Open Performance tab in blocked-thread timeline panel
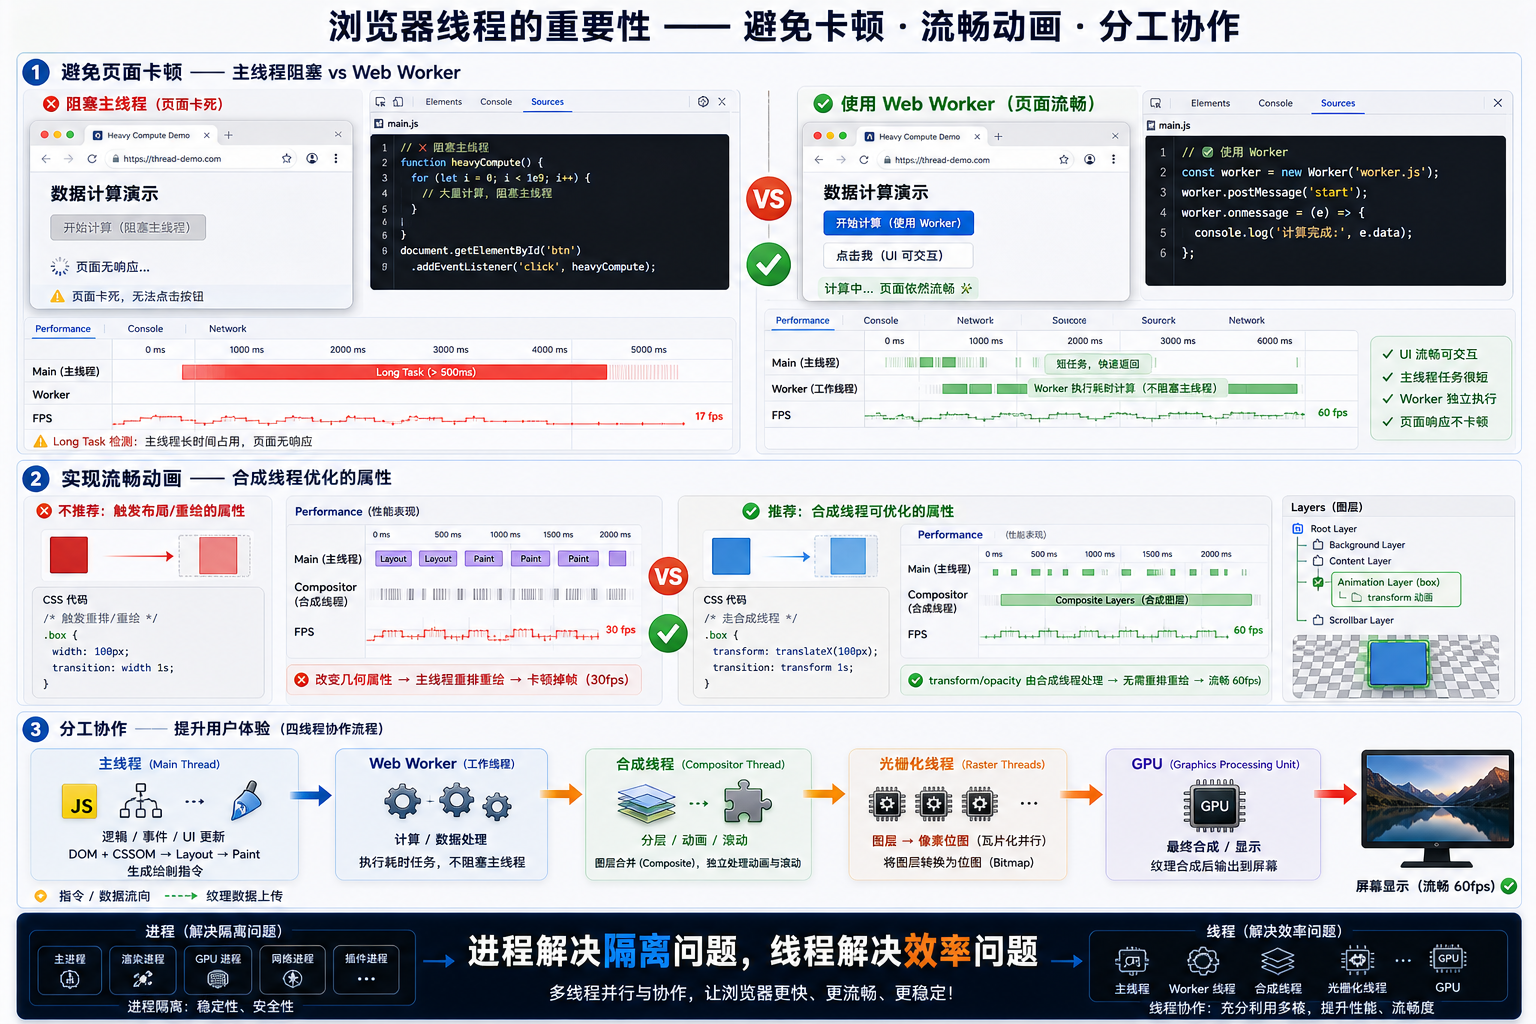The height and width of the screenshot is (1024, 1536). pos(63,329)
